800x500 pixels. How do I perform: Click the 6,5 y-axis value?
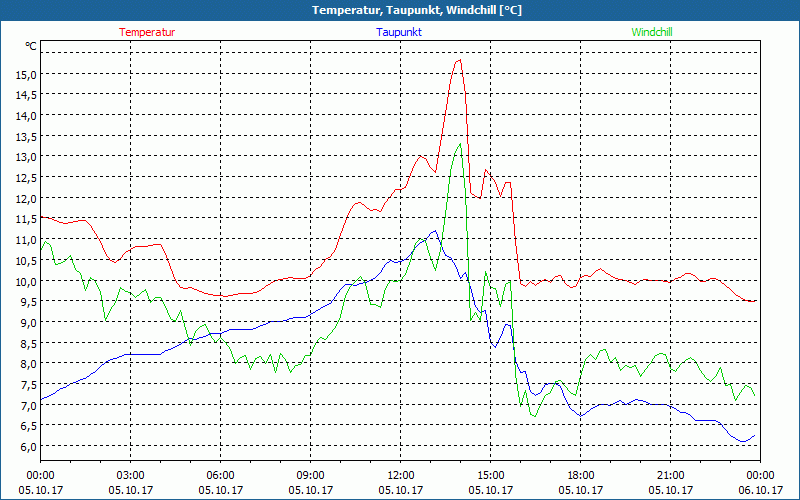point(29,426)
